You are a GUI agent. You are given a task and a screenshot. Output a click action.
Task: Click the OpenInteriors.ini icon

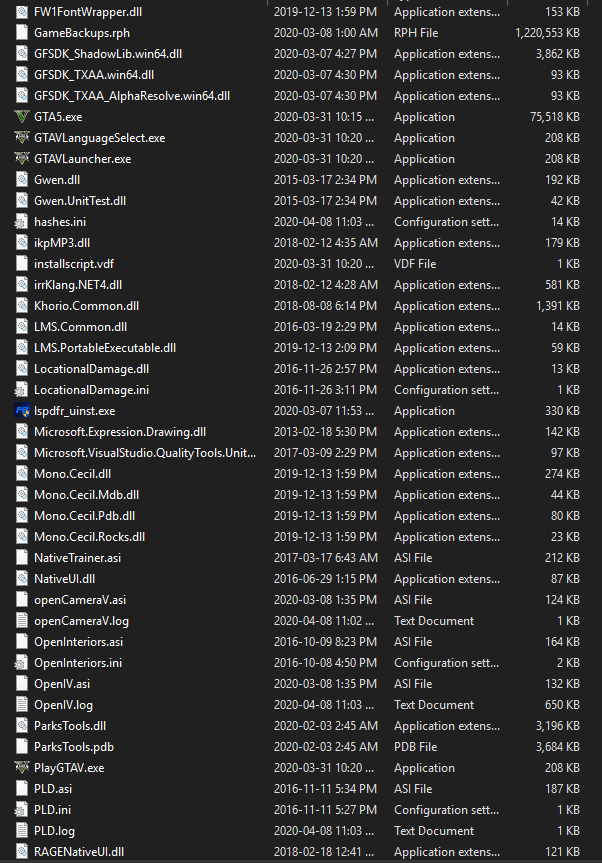click(x=21, y=663)
